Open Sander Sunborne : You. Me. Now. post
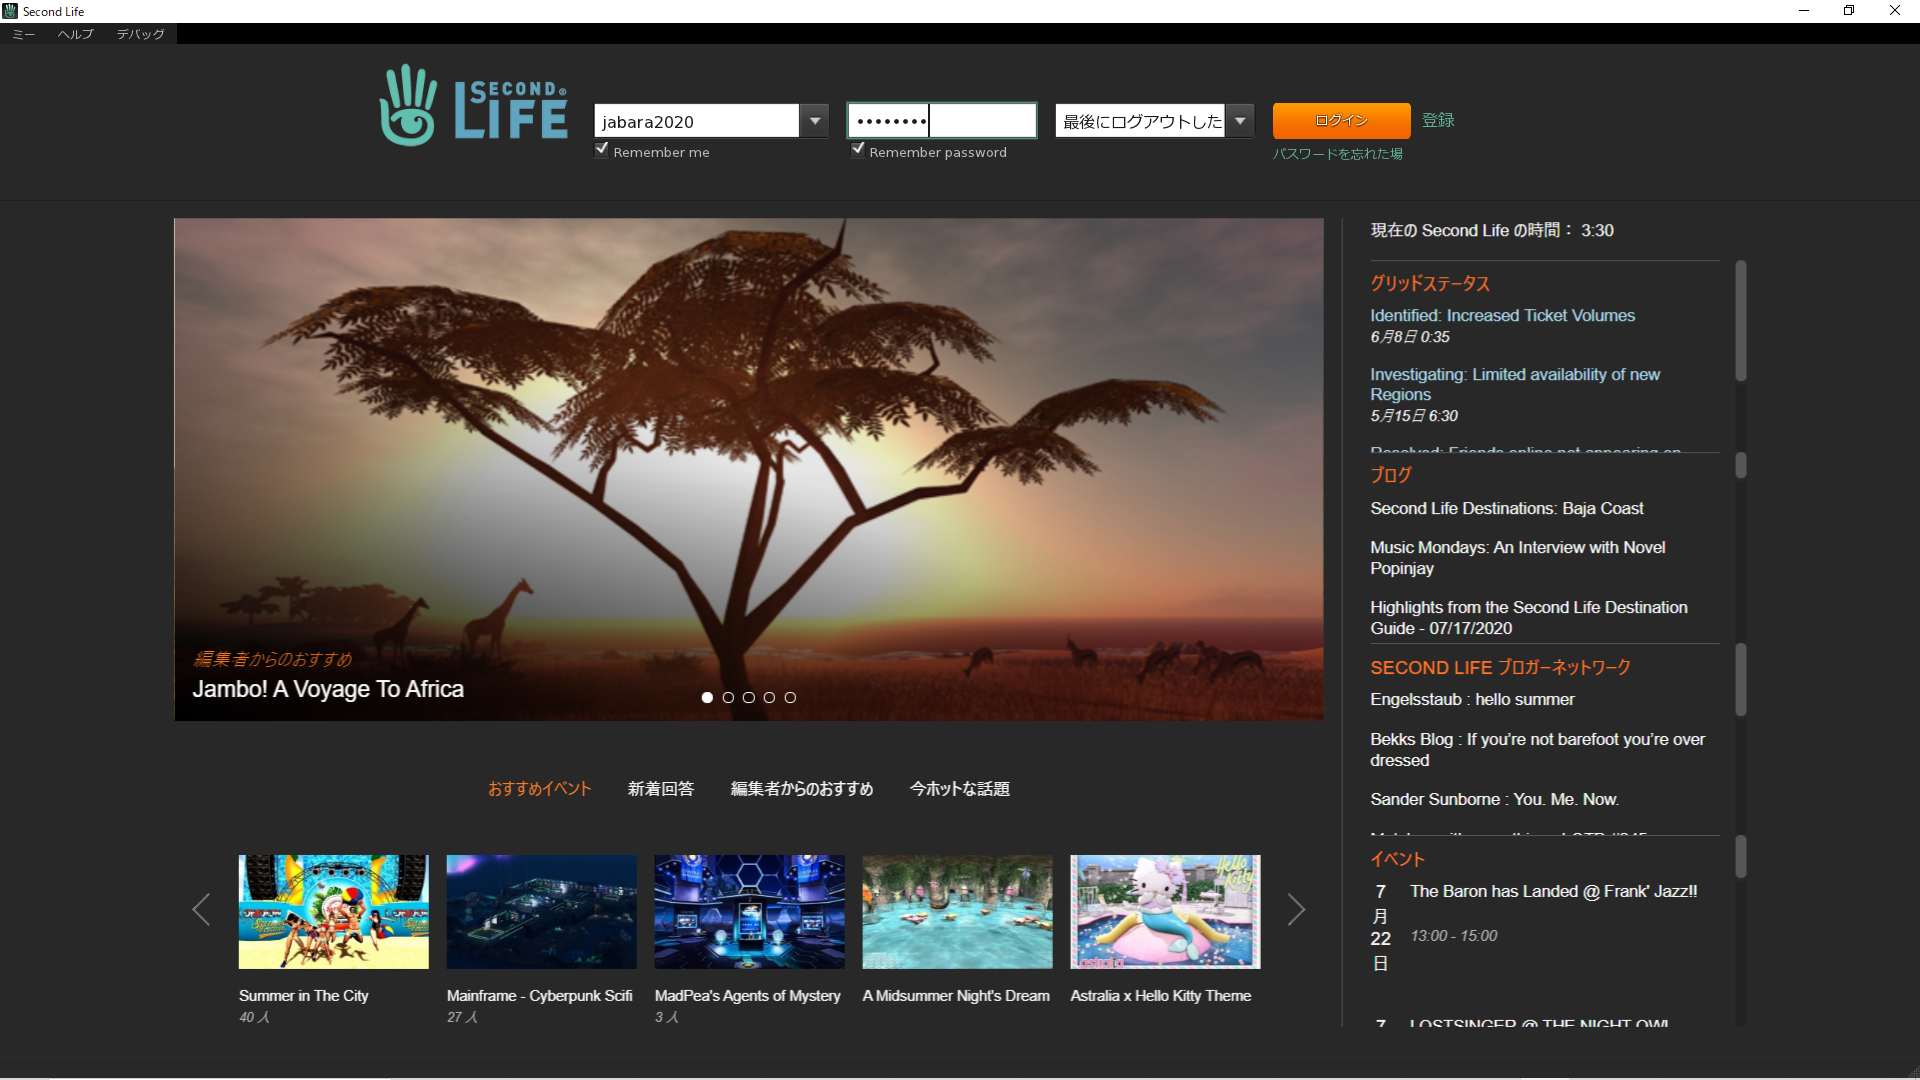This screenshot has height=1080, width=1920. click(1495, 800)
